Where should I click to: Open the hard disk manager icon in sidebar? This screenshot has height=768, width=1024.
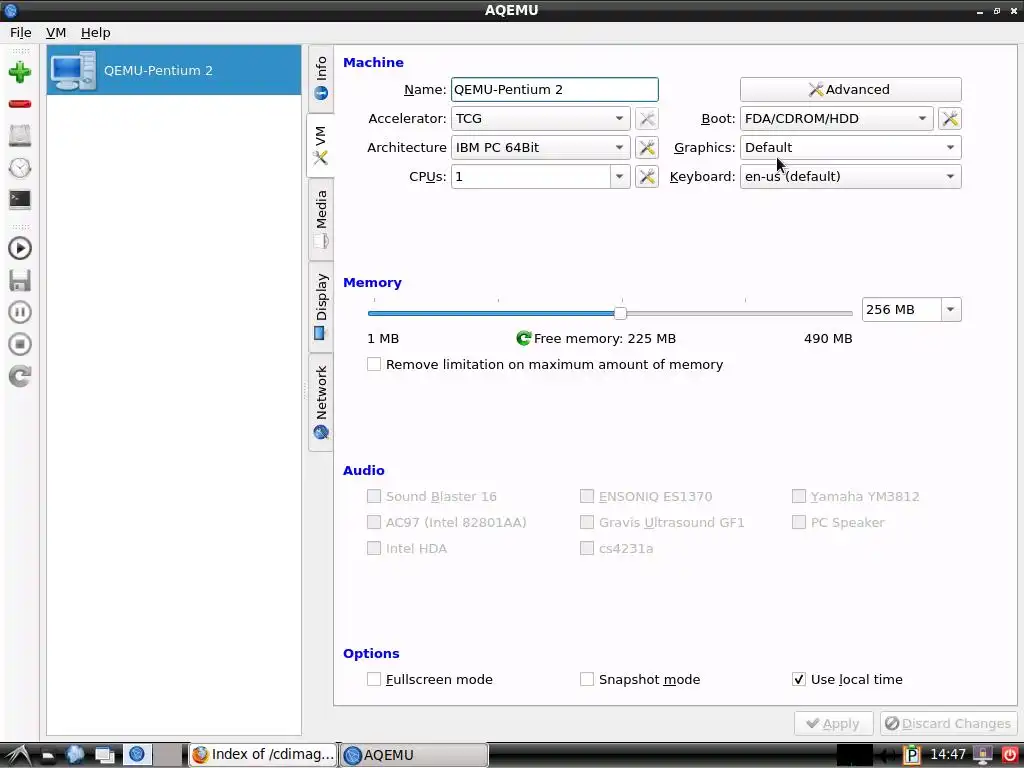click(20, 136)
